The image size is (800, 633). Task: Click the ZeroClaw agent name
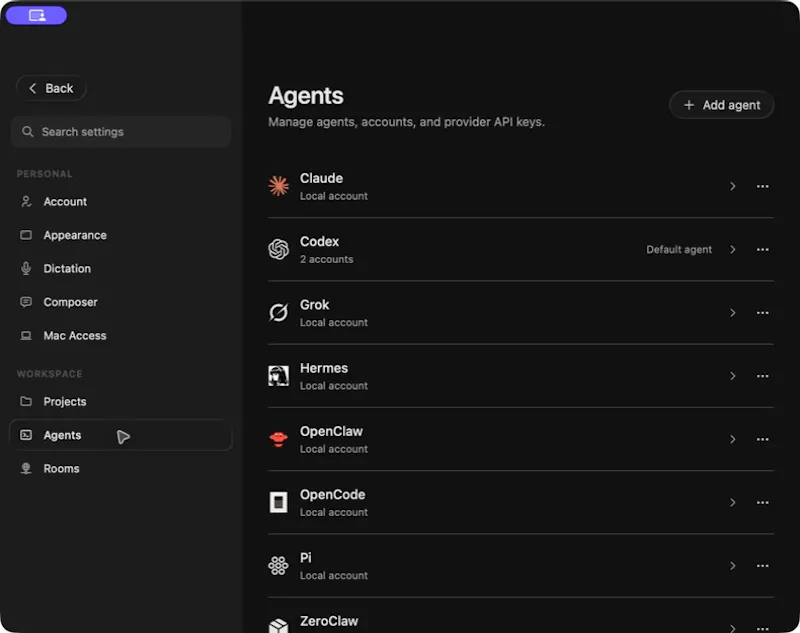pos(329,621)
